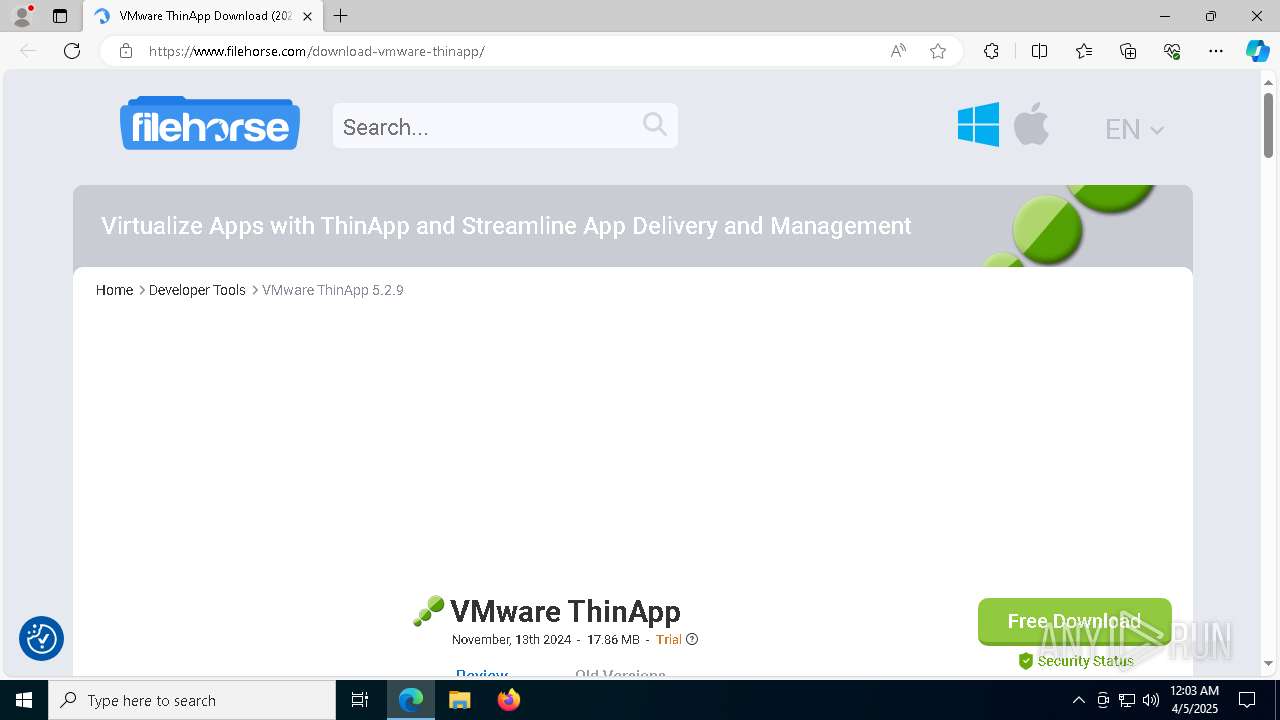Click the 17.86 MB file size text
The image size is (1280, 720).
tap(613, 640)
